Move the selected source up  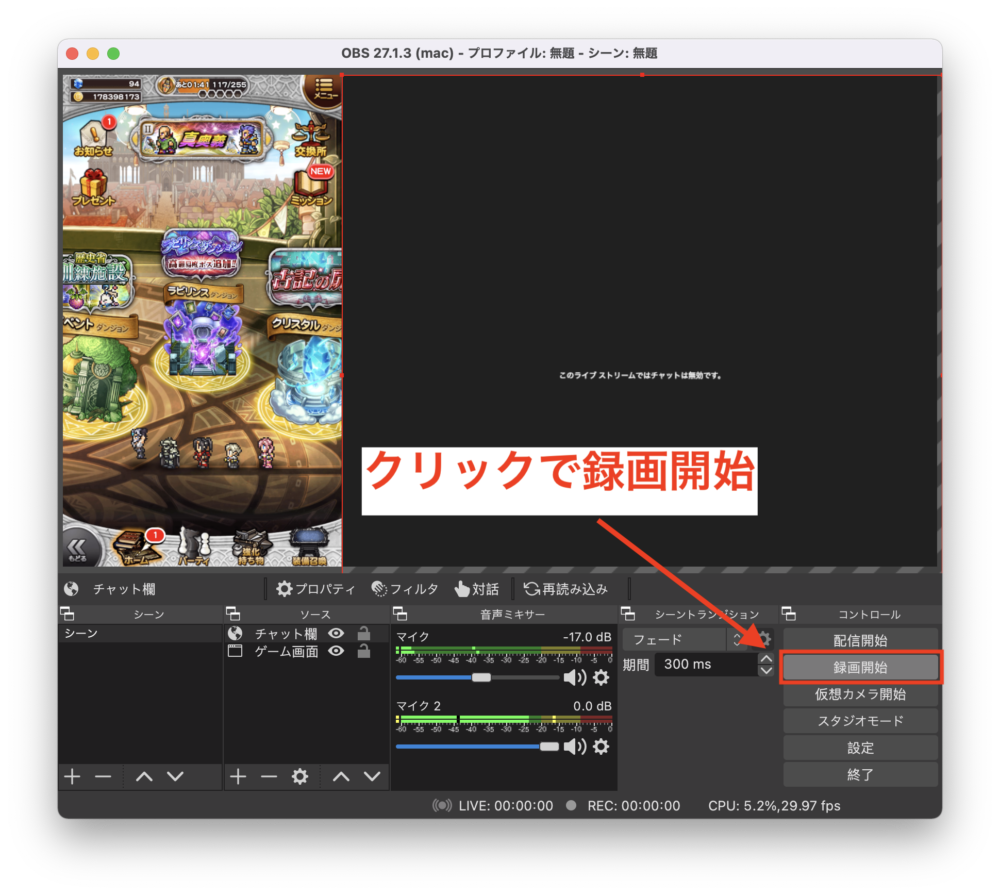tap(341, 776)
